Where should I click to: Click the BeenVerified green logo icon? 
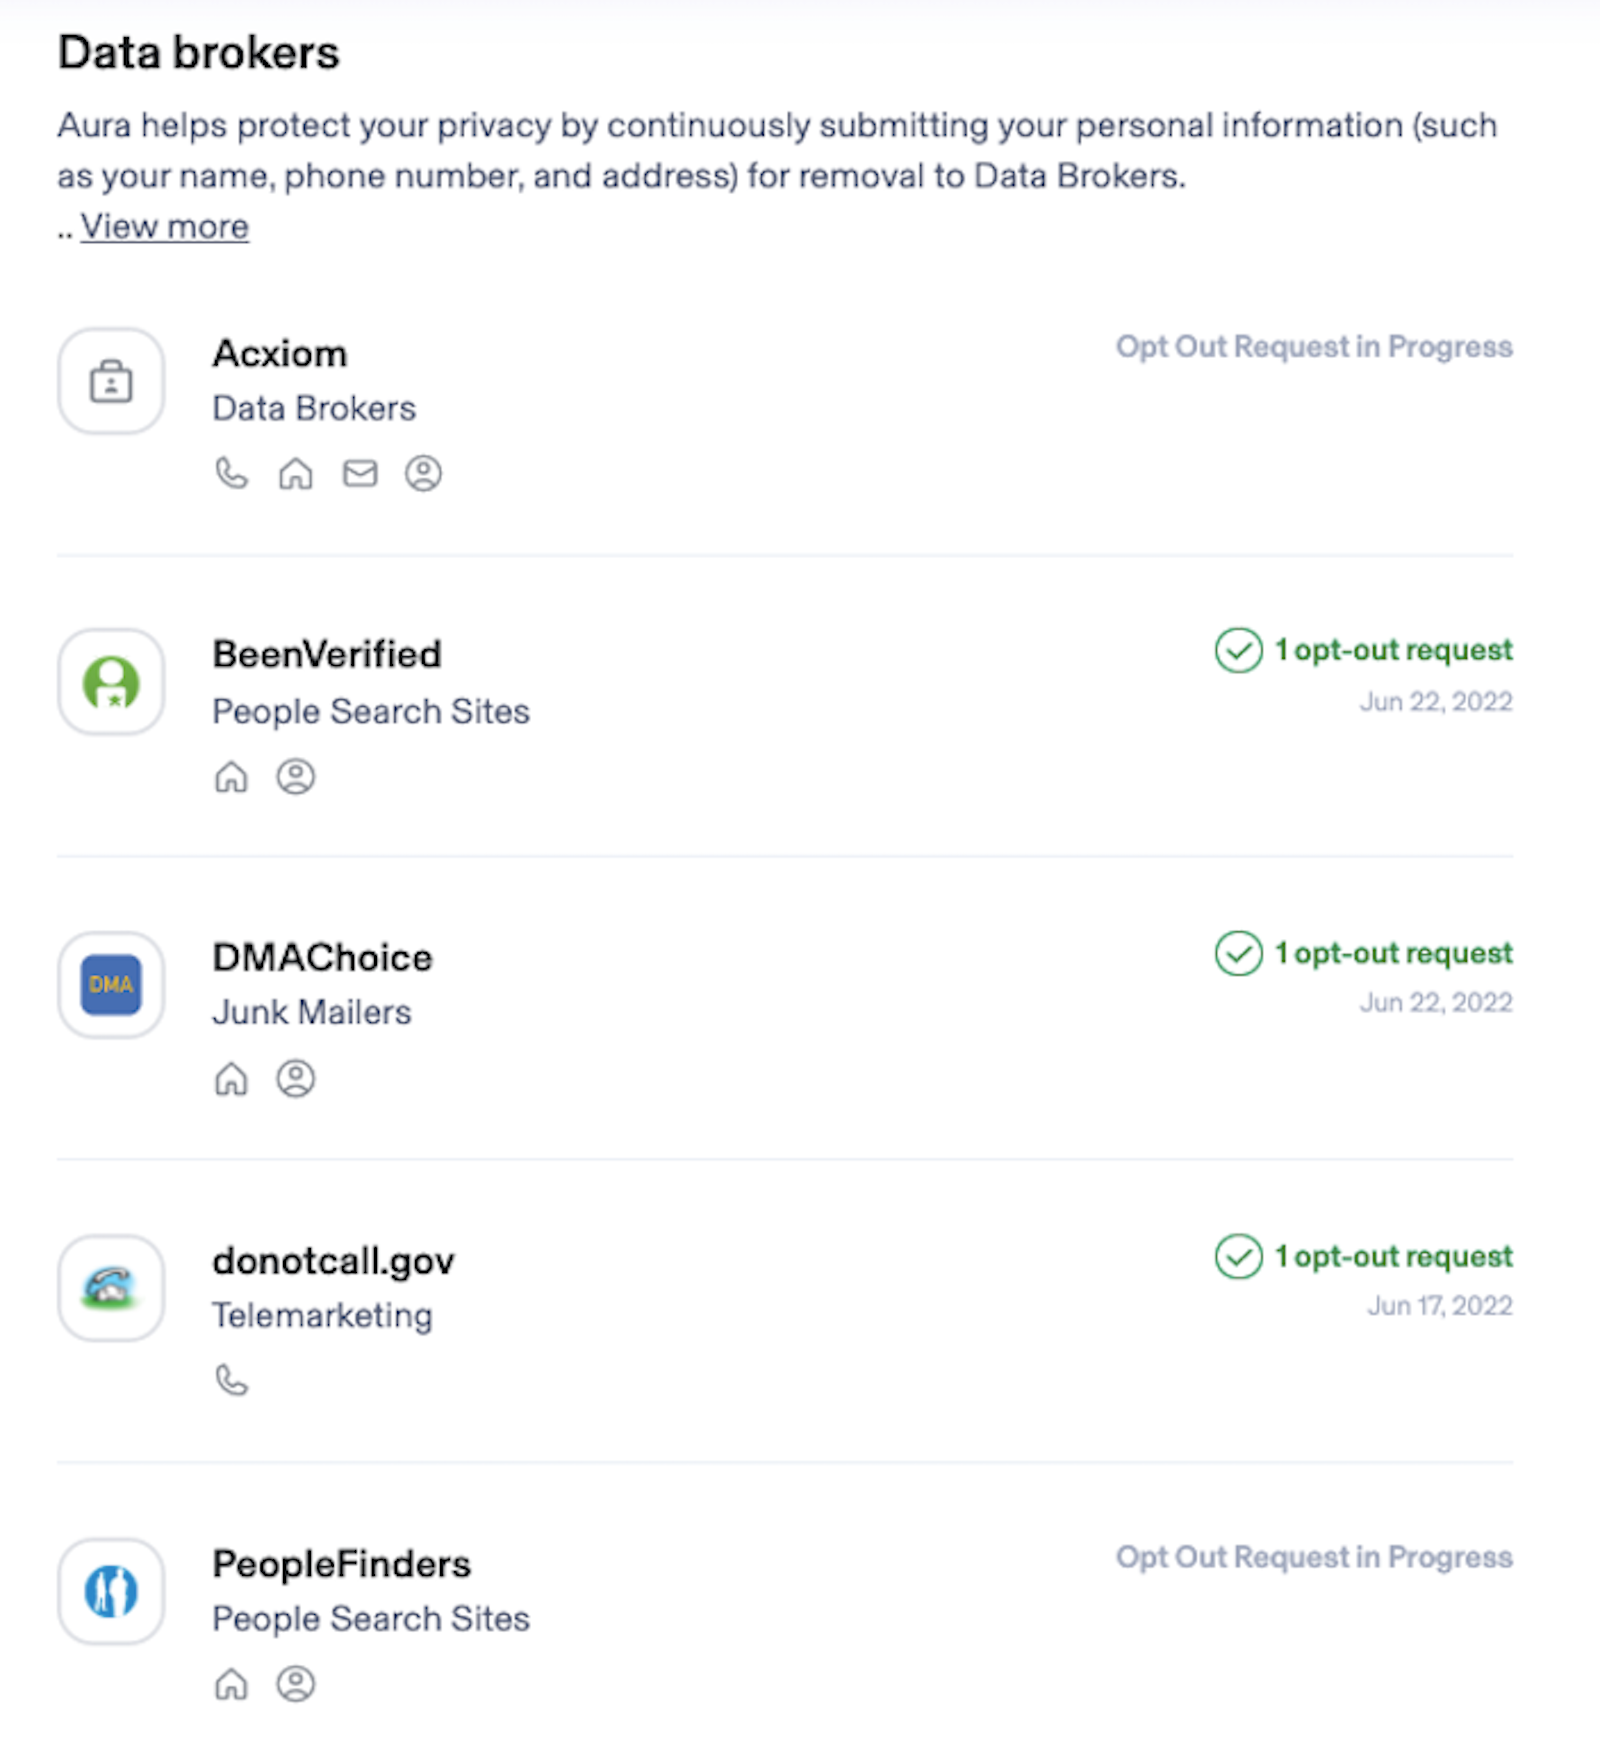pyautogui.click(x=111, y=682)
